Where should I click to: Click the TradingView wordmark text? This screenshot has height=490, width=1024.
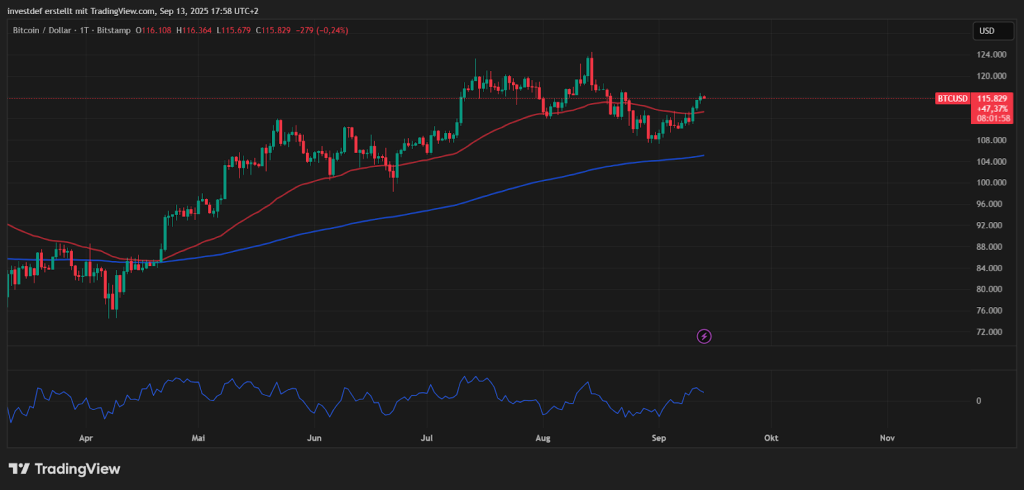pyautogui.click(x=77, y=468)
